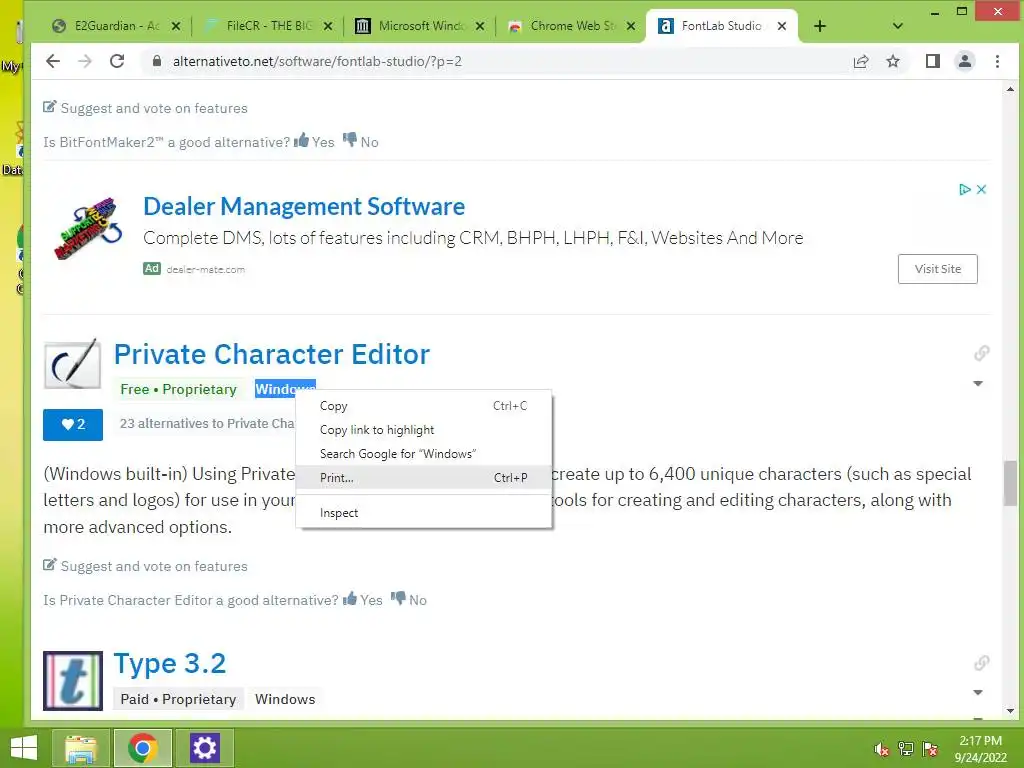Click the Paid • Proprietary license tag
1024x768 pixels.
[178, 699]
